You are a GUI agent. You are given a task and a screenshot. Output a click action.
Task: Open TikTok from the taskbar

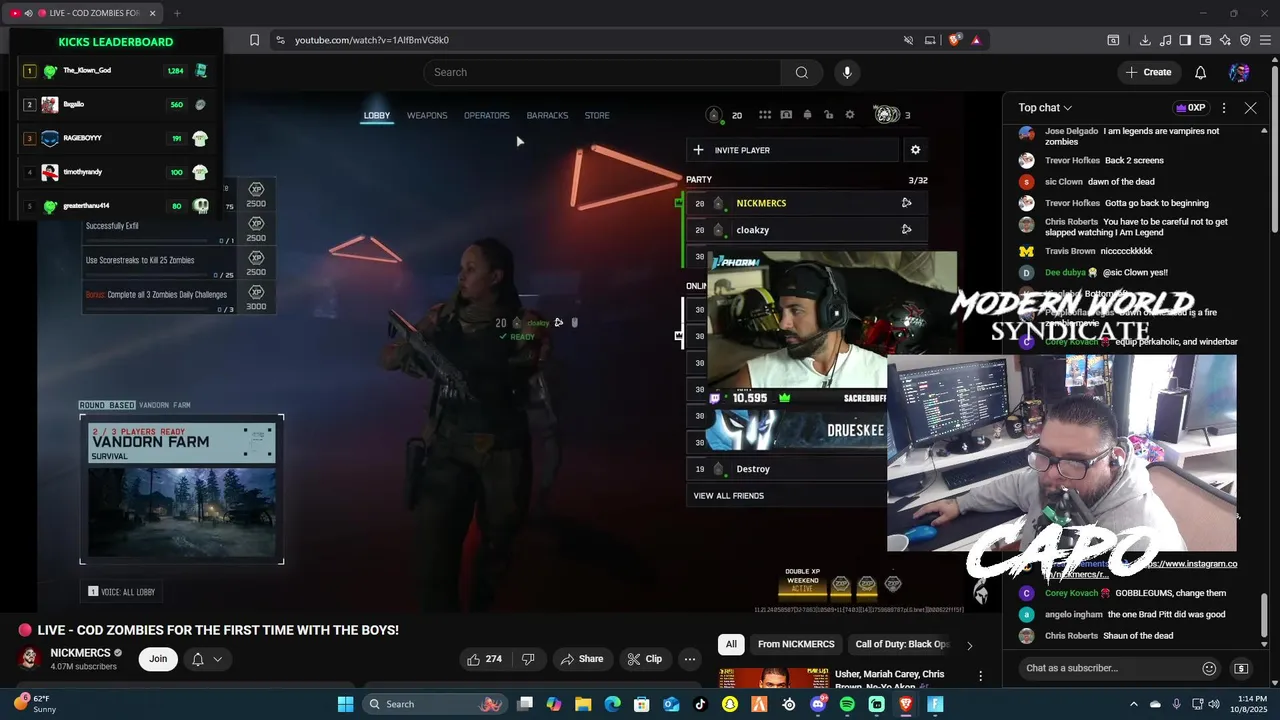point(700,704)
